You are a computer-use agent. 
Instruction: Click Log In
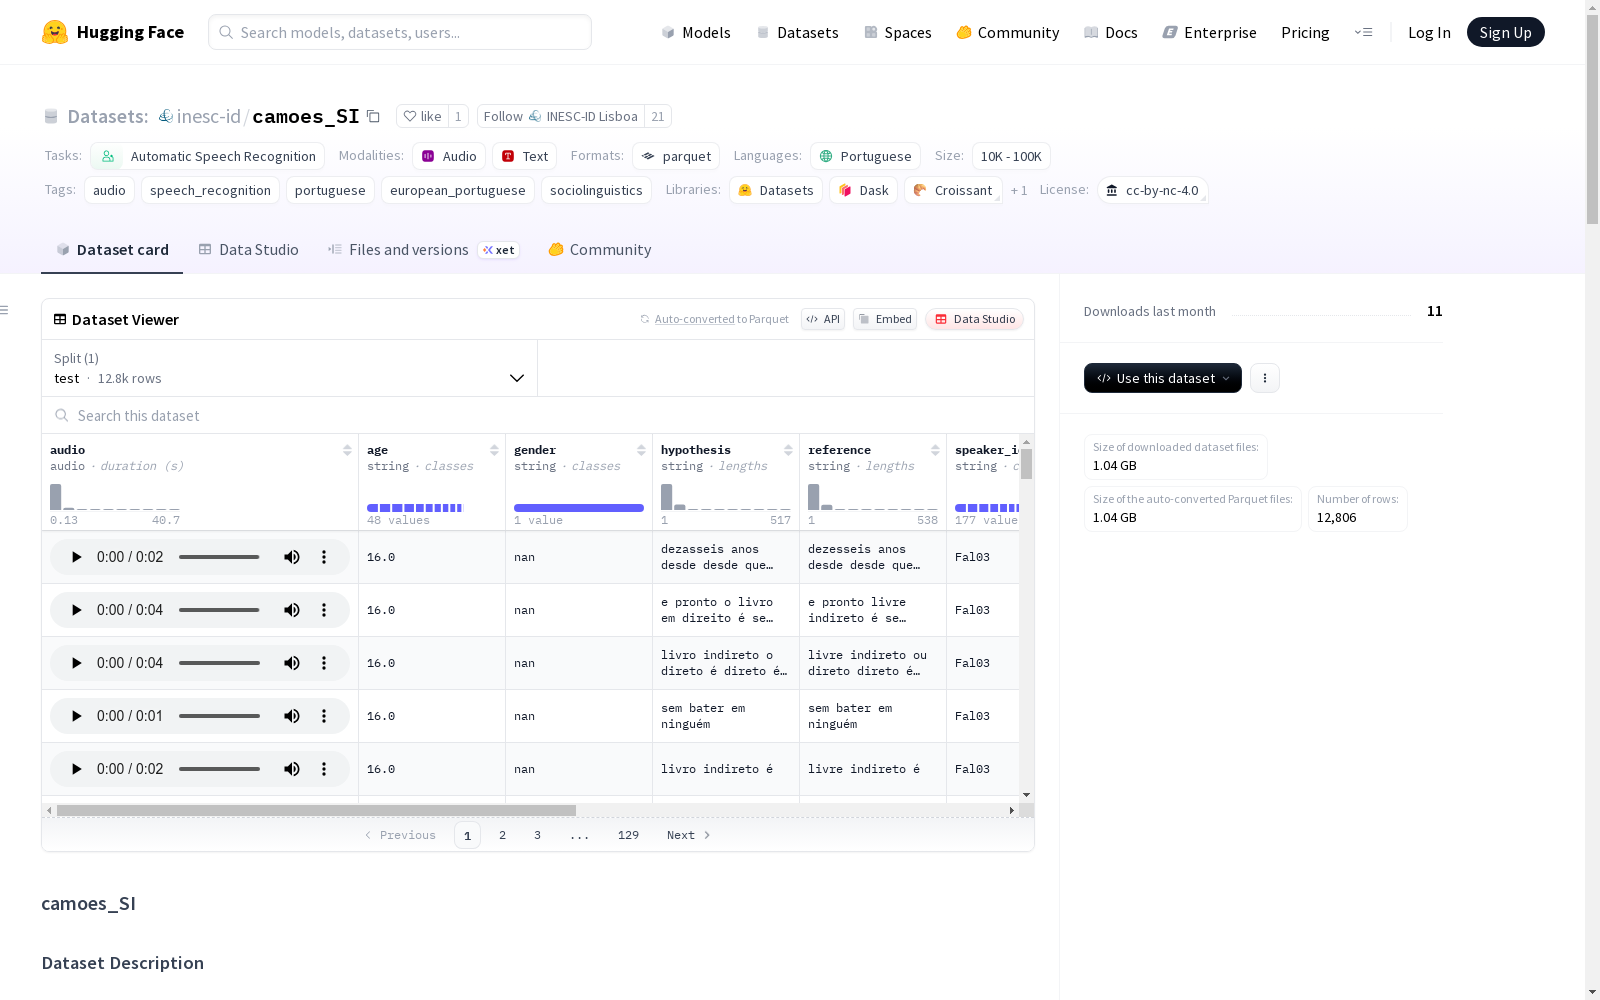point(1429,32)
